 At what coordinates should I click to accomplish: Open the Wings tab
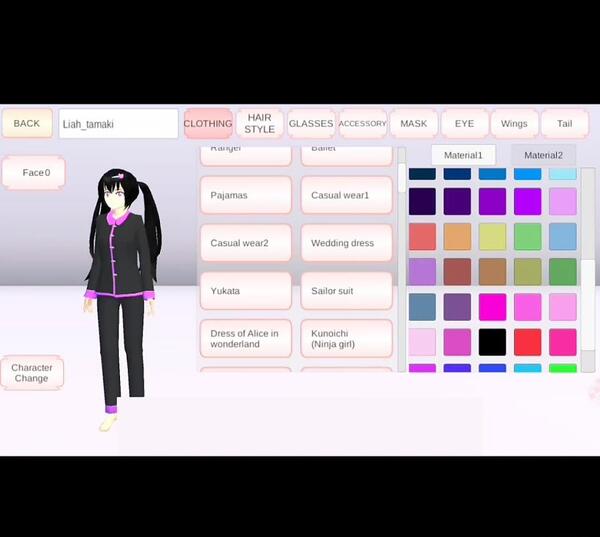[514, 123]
